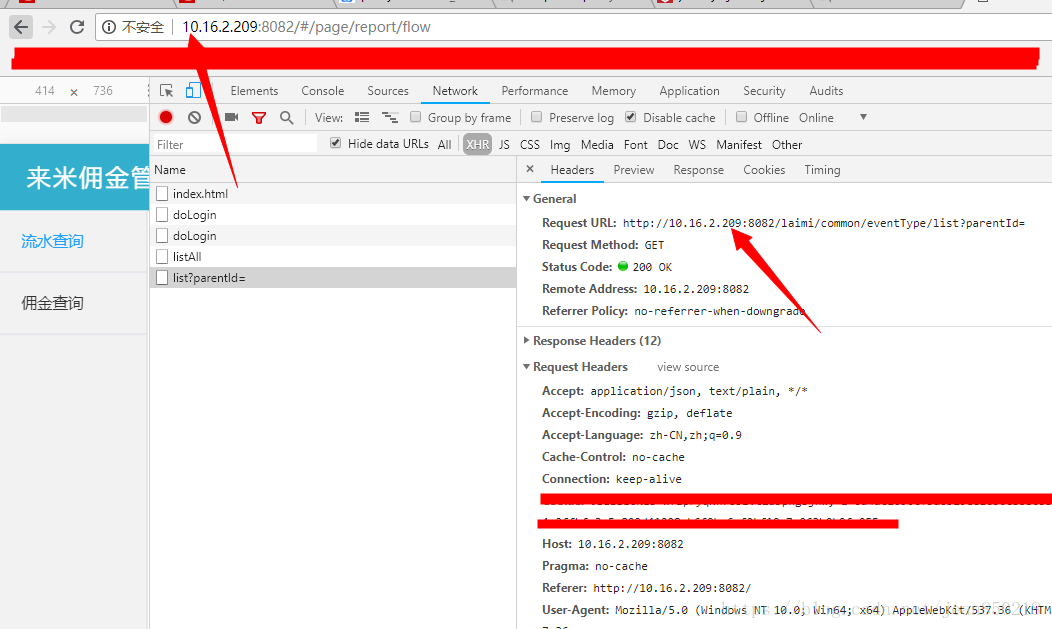Show the Response detail tab
The image size is (1052, 629).
click(698, 170)
